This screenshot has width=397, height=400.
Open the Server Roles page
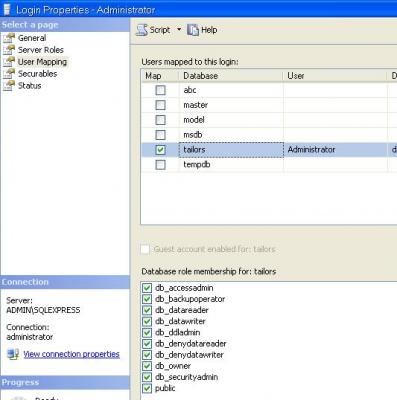click(41, 50)
